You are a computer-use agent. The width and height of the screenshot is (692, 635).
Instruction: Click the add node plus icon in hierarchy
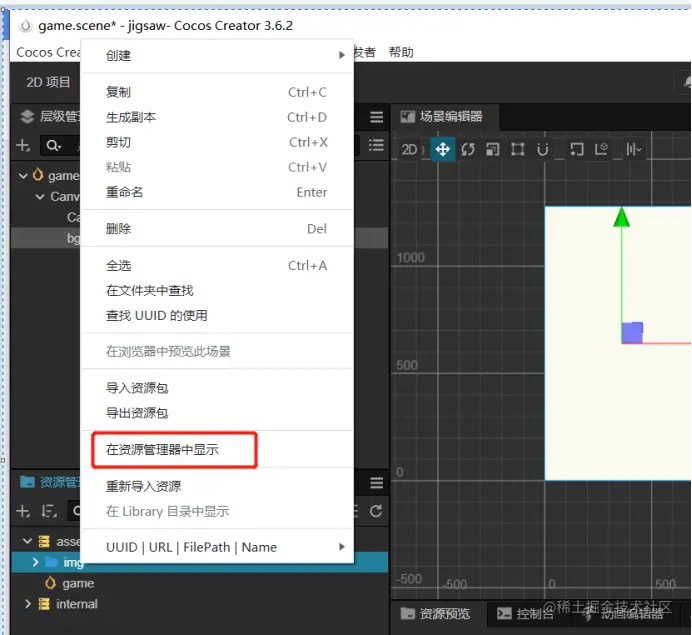pyautogui.click(x=23, y=145)
